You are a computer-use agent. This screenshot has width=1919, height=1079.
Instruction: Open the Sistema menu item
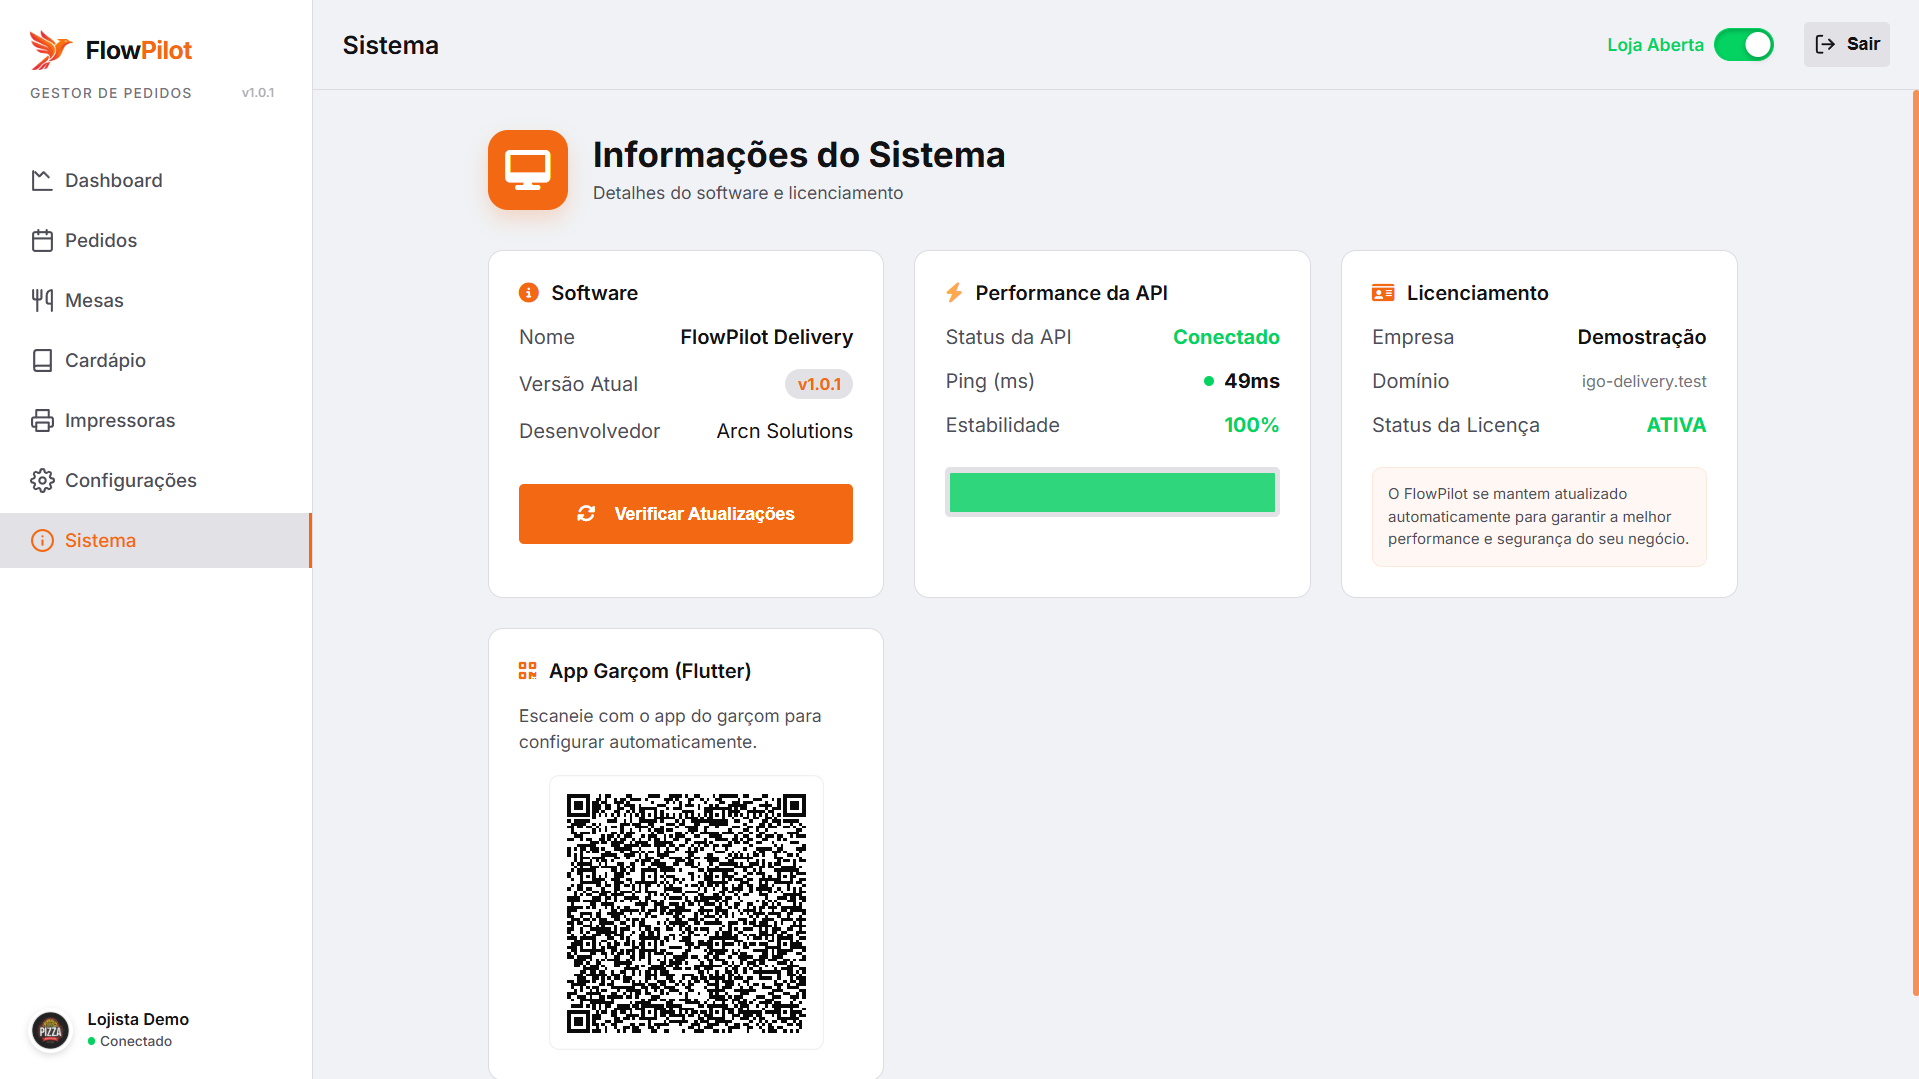click(x=100, y=540)
